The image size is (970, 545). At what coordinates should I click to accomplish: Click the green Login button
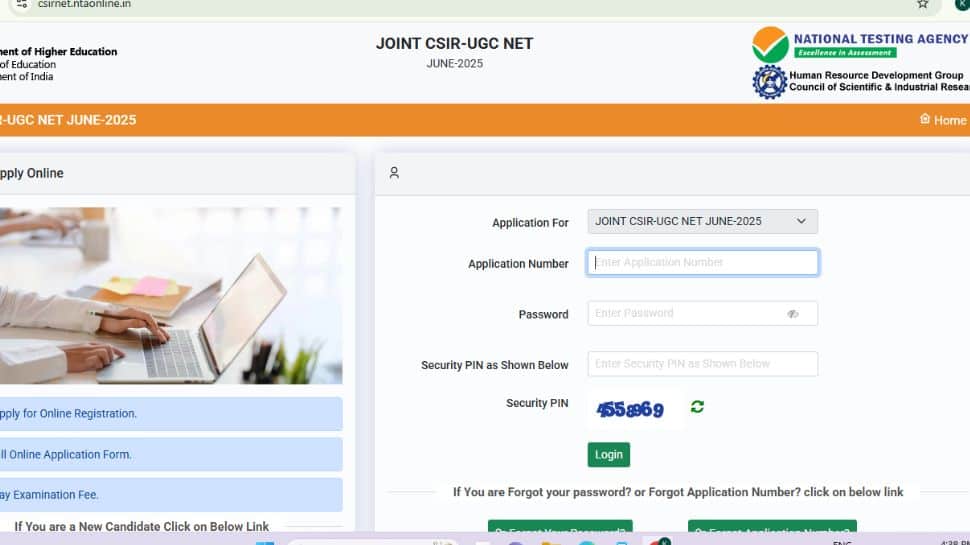(x=609, y=455)
